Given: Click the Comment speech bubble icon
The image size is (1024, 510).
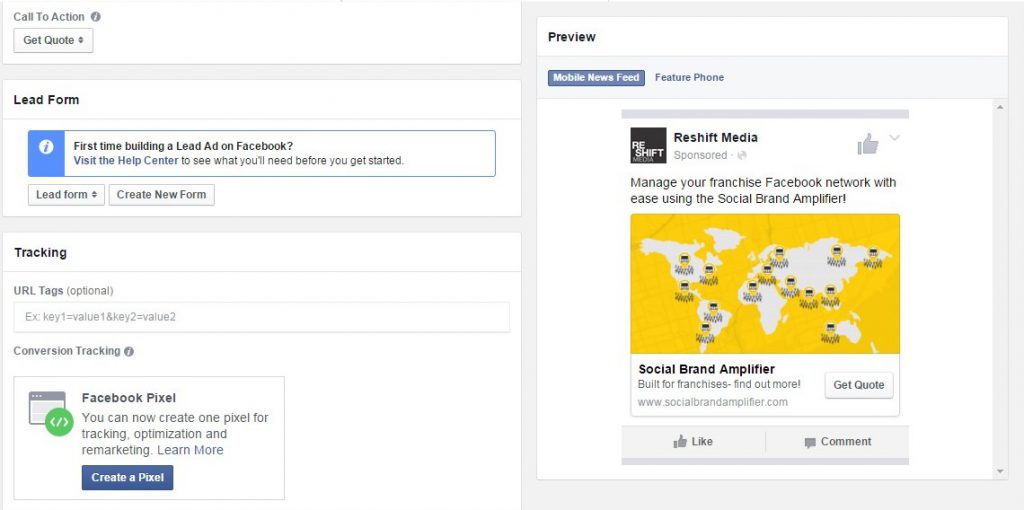Looking at the screenshot, I should click(810, 442).
